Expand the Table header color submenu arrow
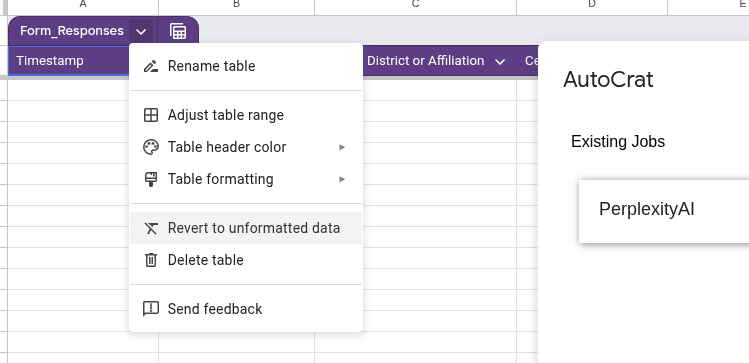 point(342,147)
